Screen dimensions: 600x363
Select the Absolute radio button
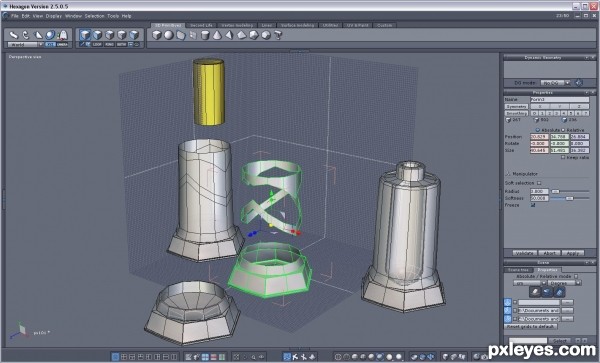click(x=537, y=130)
